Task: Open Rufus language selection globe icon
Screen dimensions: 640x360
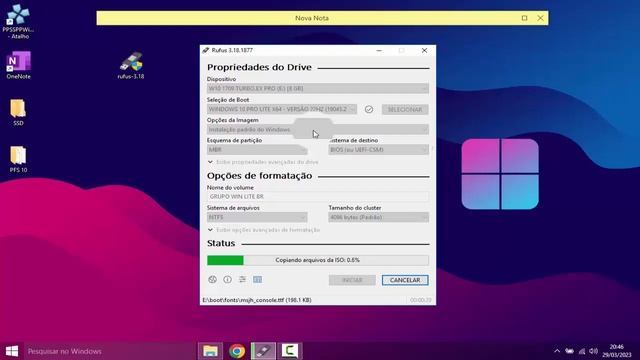Action: coord(212,280)
